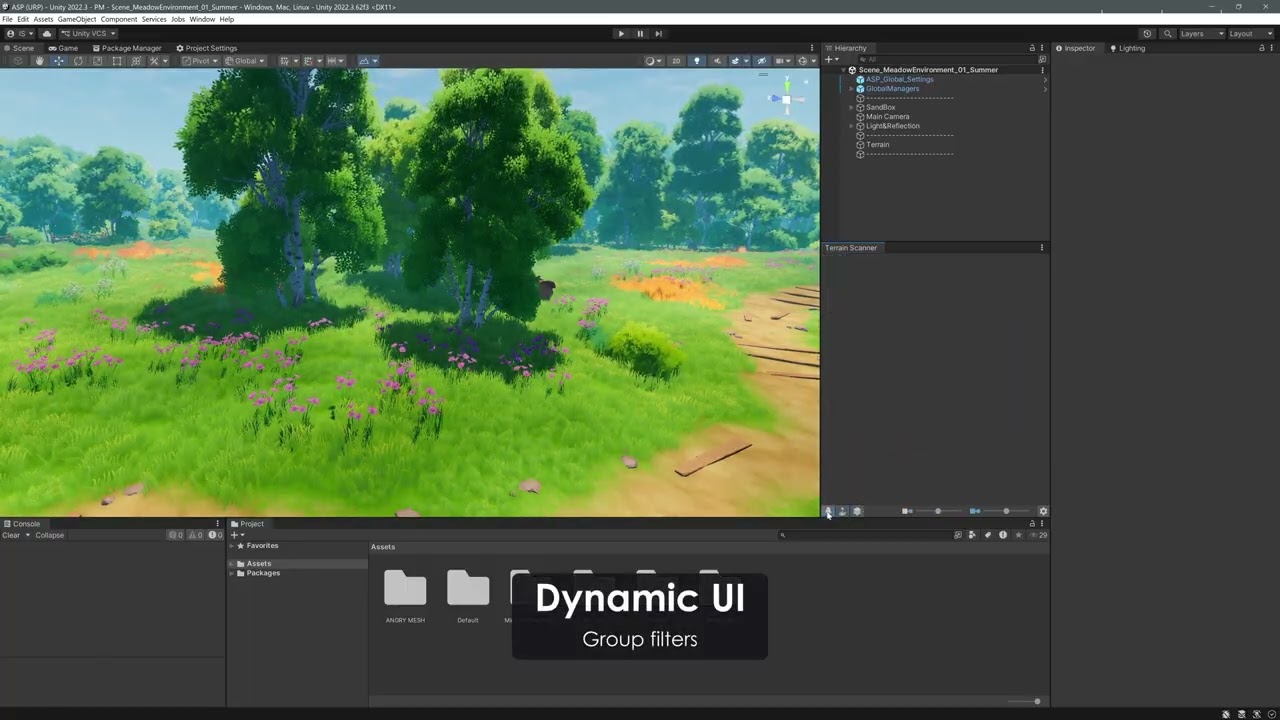Open the Pivot dropdown
The image size is (1280, 720).
click(x=199, y=61)
